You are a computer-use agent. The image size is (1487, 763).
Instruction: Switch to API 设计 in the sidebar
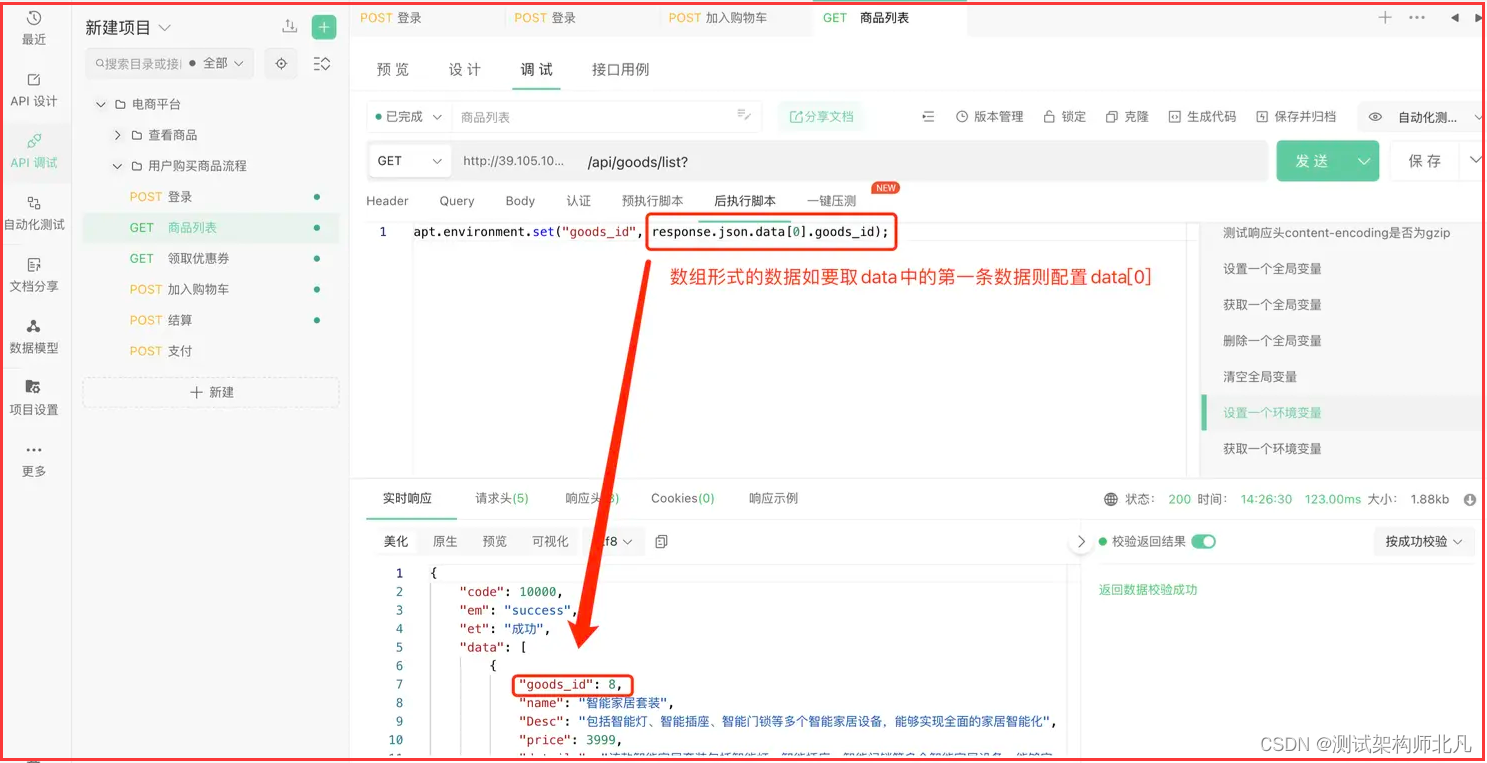(x=34, y=90)
